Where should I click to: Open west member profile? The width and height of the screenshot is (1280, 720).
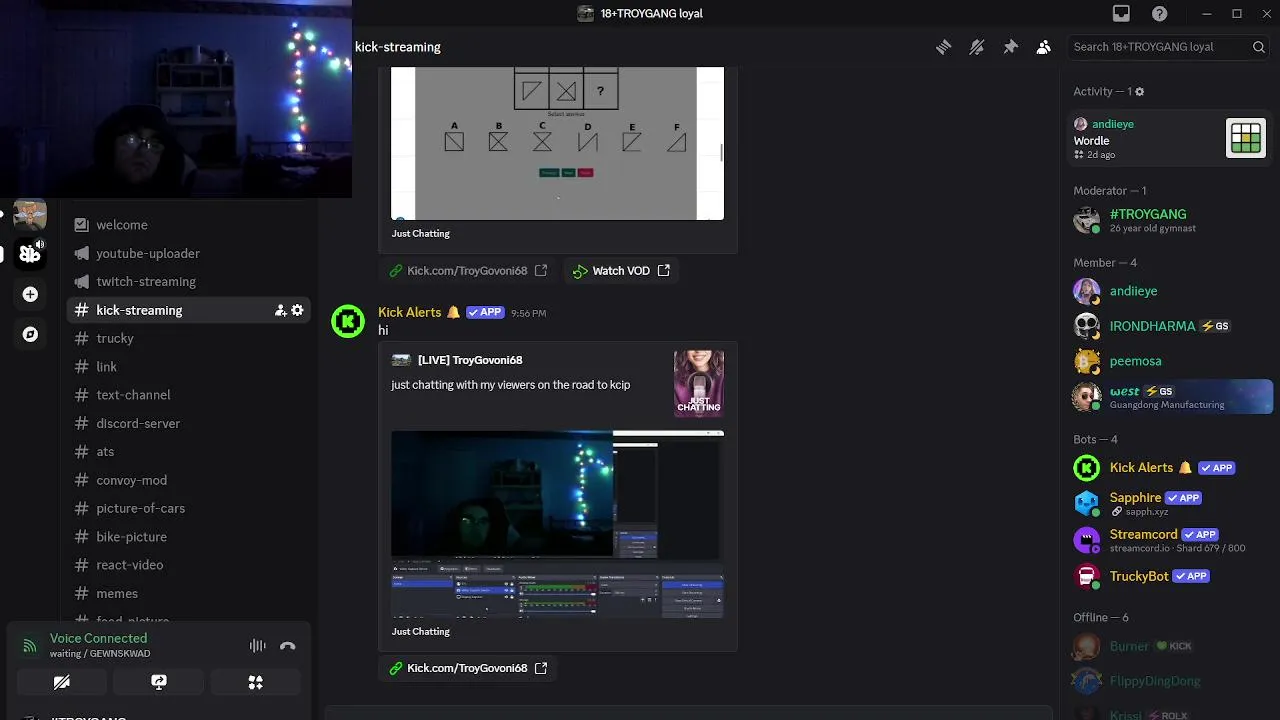pyautogui.click(x=1170, y=397)
